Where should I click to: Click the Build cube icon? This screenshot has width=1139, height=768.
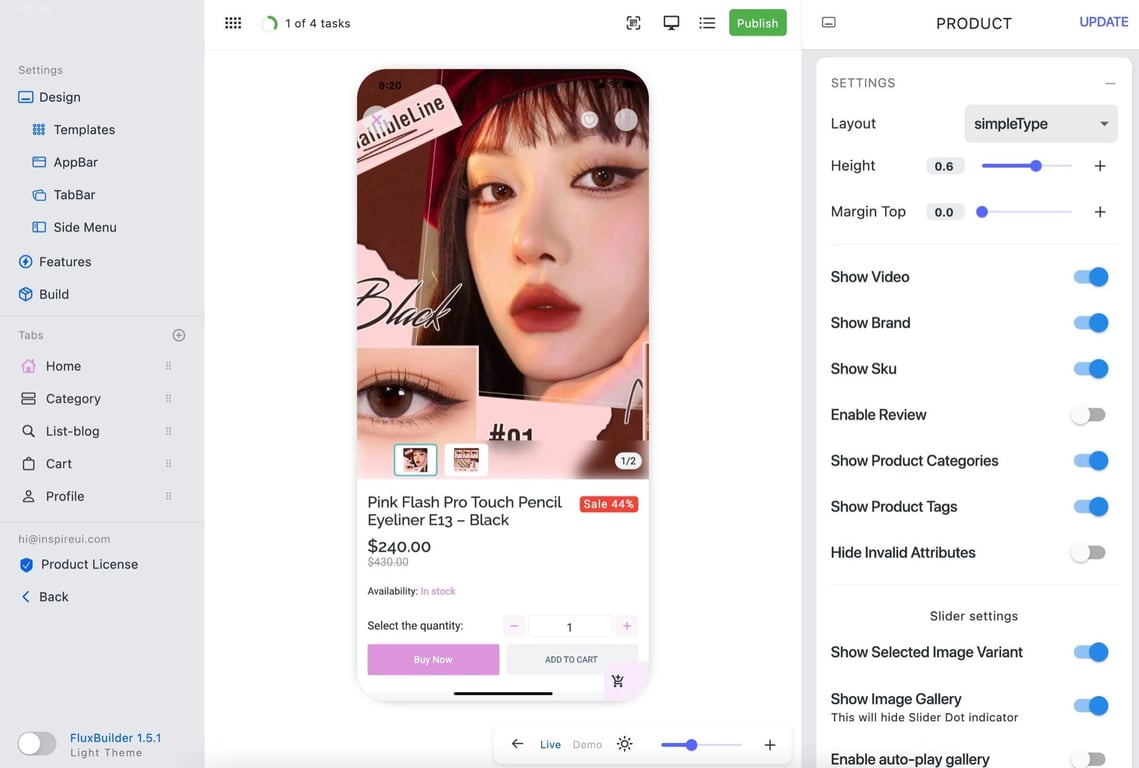click(25, 294)
